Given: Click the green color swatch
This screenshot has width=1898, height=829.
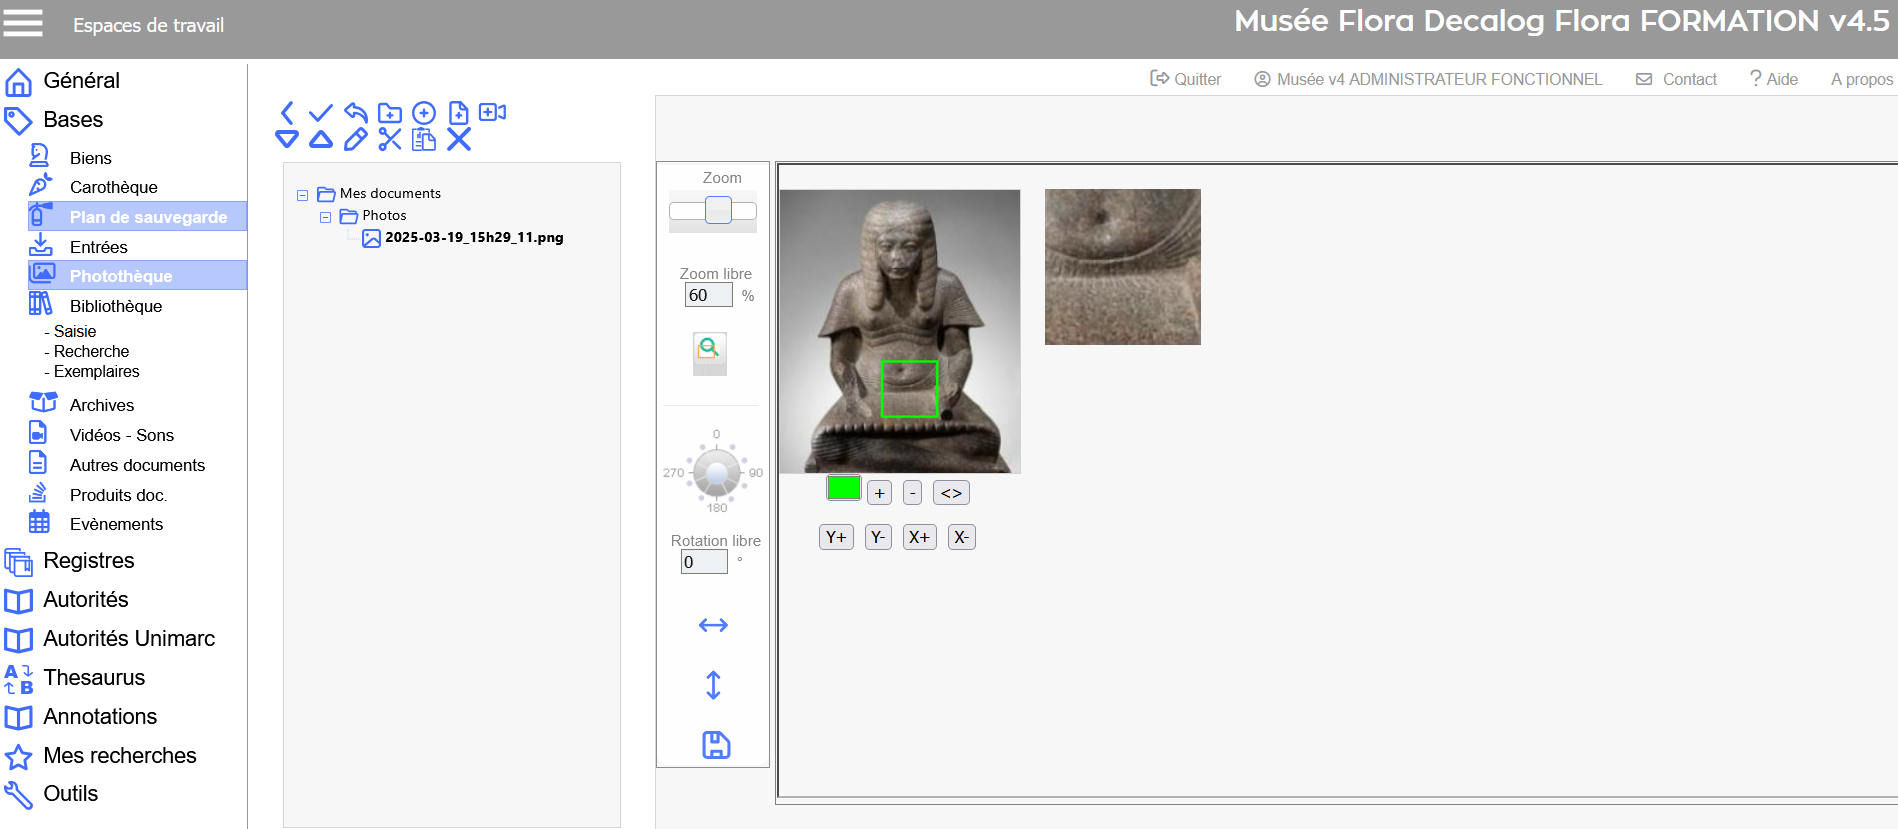Looking at the screenshot, I should pyautogui.click(x=843, y=488).
